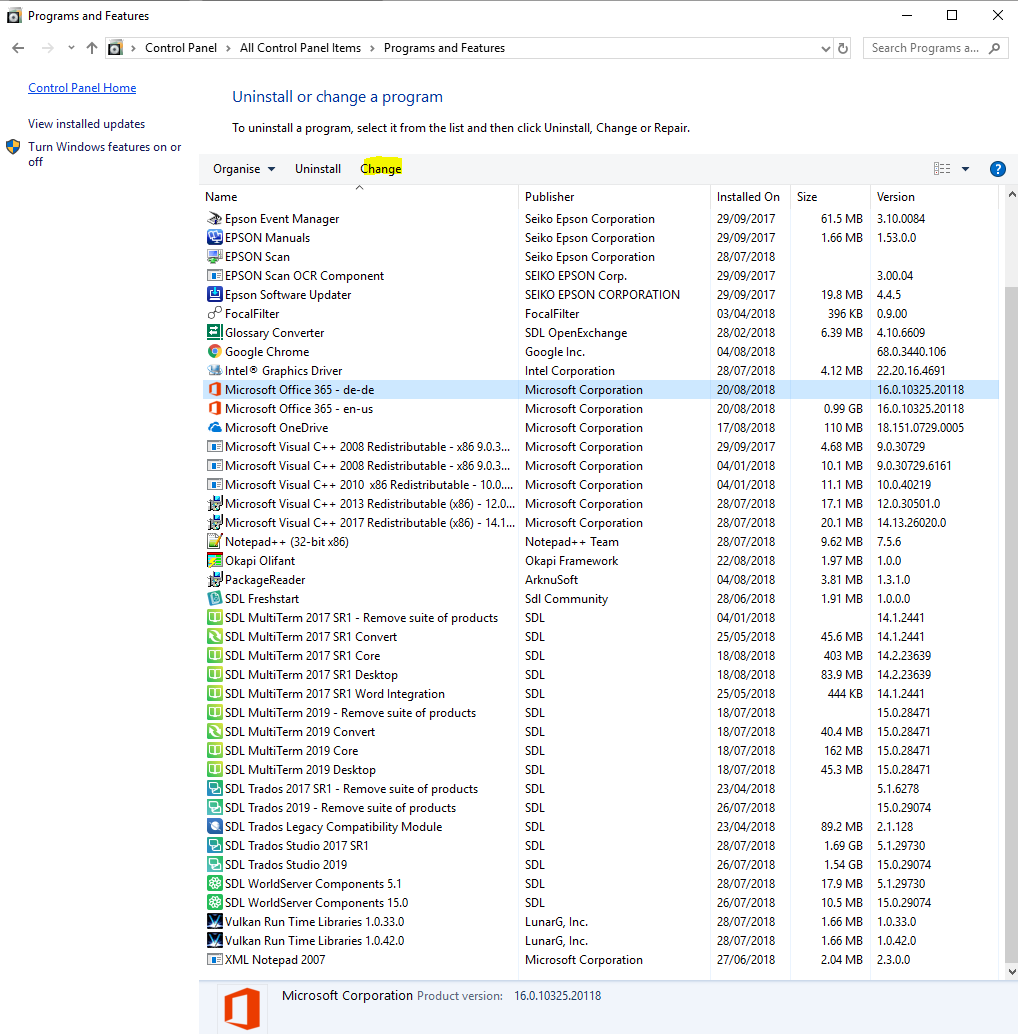Click the FocalFilter program icon
Screen dimensions: 1018x1034
(x=214, y=313)
